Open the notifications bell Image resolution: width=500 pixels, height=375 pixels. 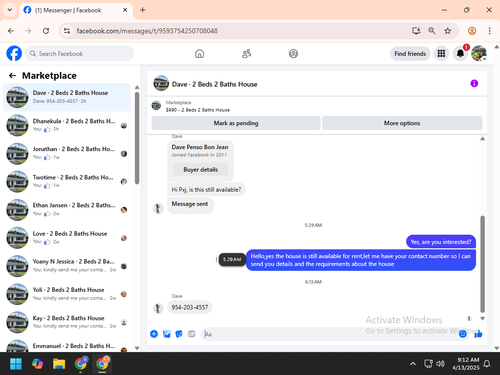pyautogui.click(x=460, y=53)
